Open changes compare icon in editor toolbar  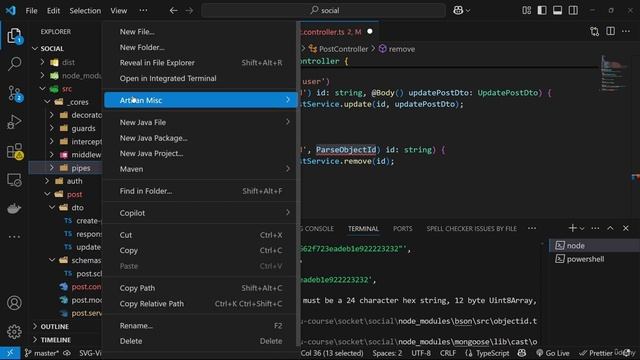(595, 31)
